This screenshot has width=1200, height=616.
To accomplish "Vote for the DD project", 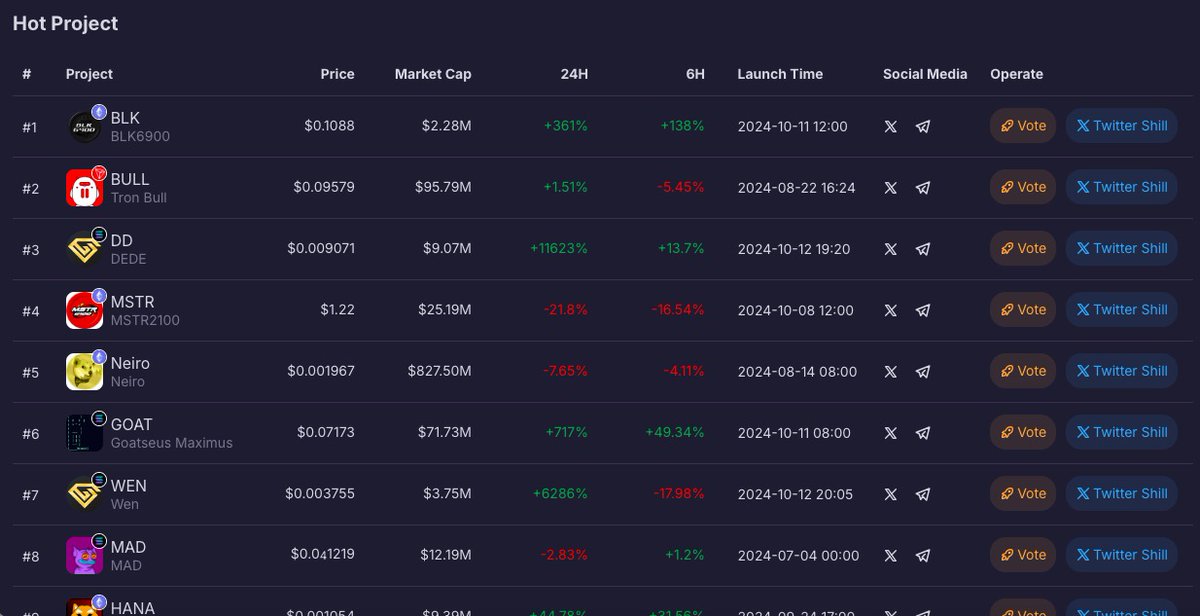I will pyautogui.click(x=1023, y=248).
